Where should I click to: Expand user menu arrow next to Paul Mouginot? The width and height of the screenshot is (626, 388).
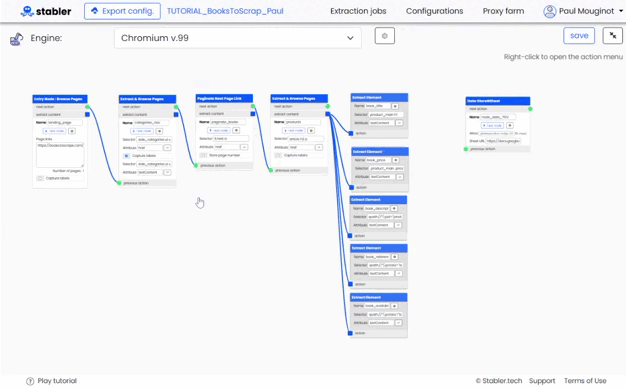coord(621,11)
